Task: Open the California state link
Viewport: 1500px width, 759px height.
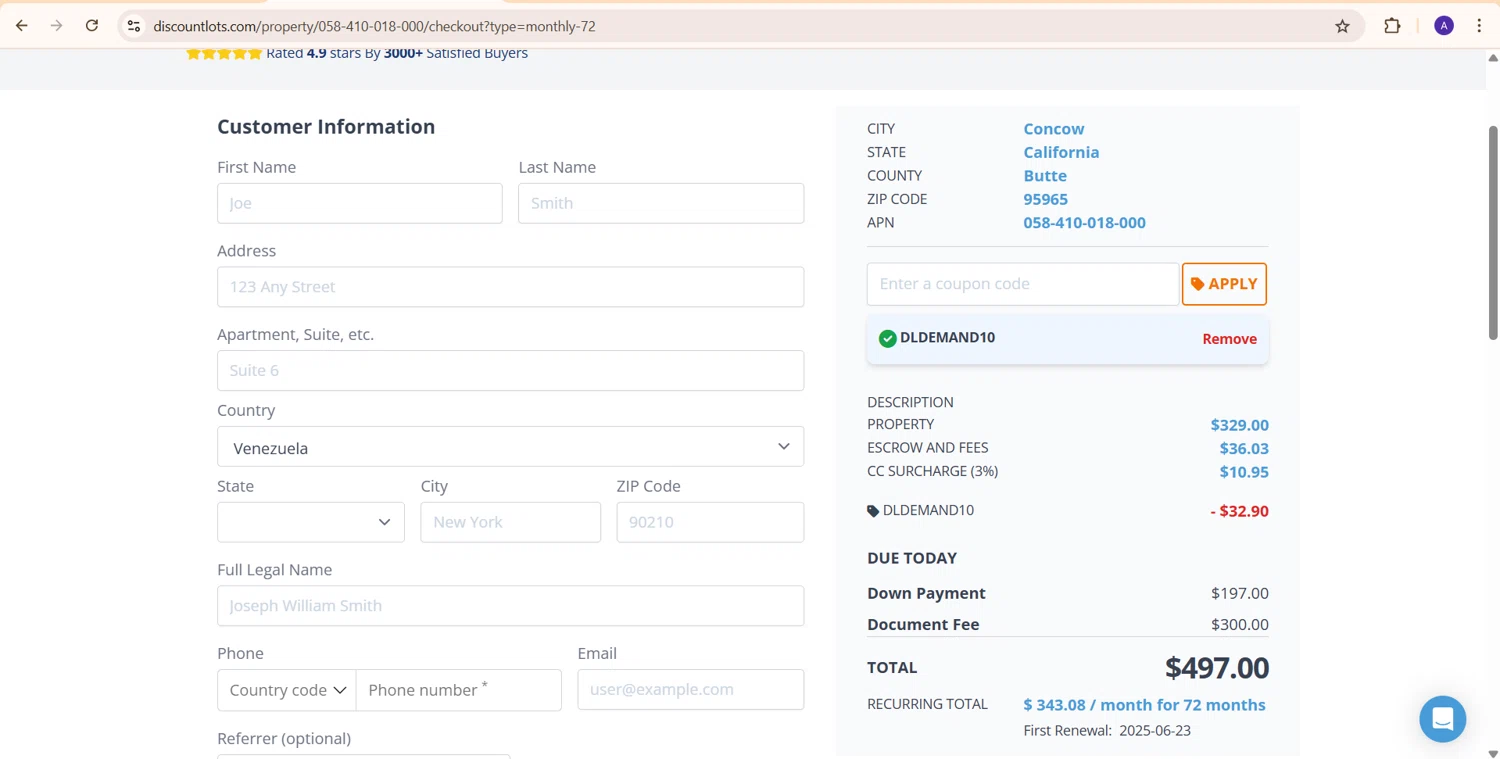Action: (1061, 152)
